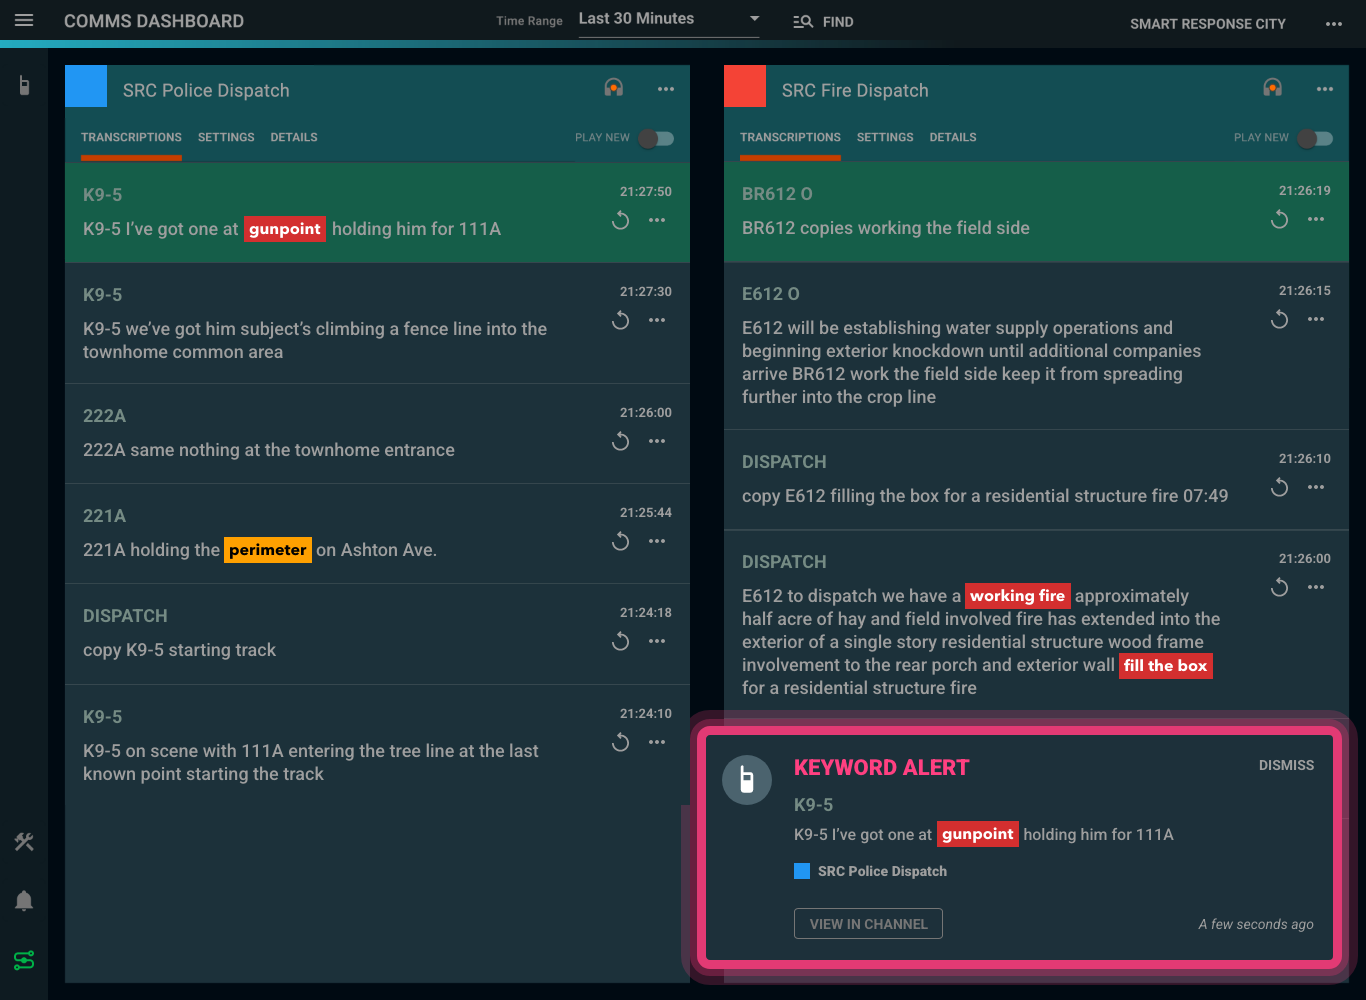Image resolution: width=1366 pixels, height=1000 pixels.
Task: Open ellipsis for E612 O 21:26:15 message
Action: click(x=1316, y=319)
